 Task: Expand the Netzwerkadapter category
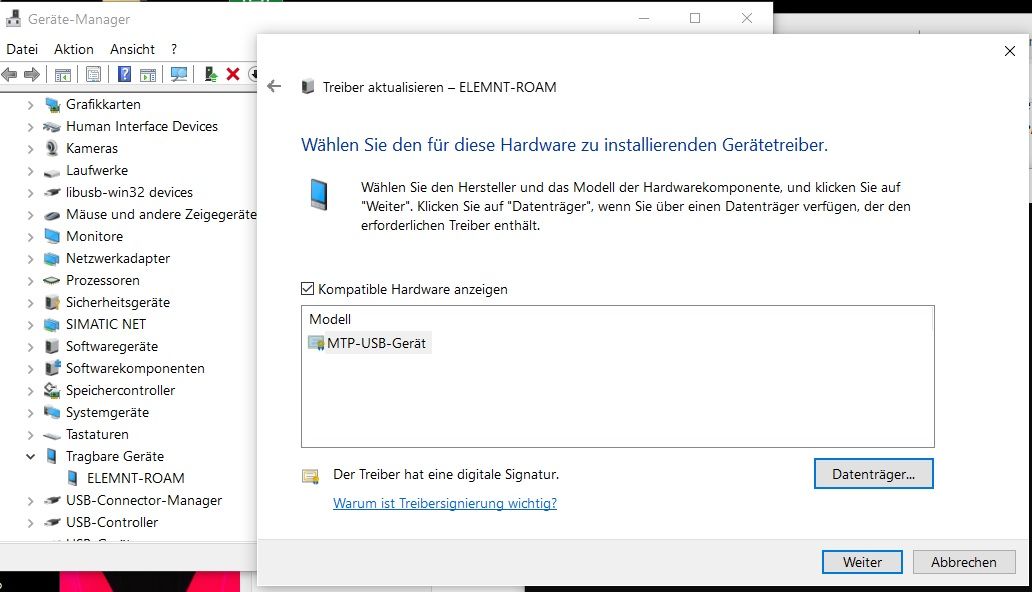(x=30, y=259)
